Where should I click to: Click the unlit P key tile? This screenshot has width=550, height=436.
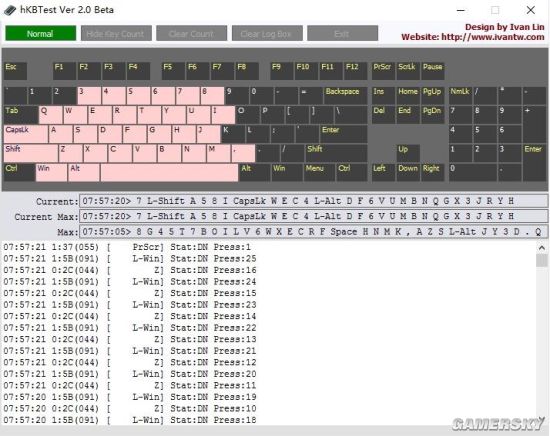(272, 115)
